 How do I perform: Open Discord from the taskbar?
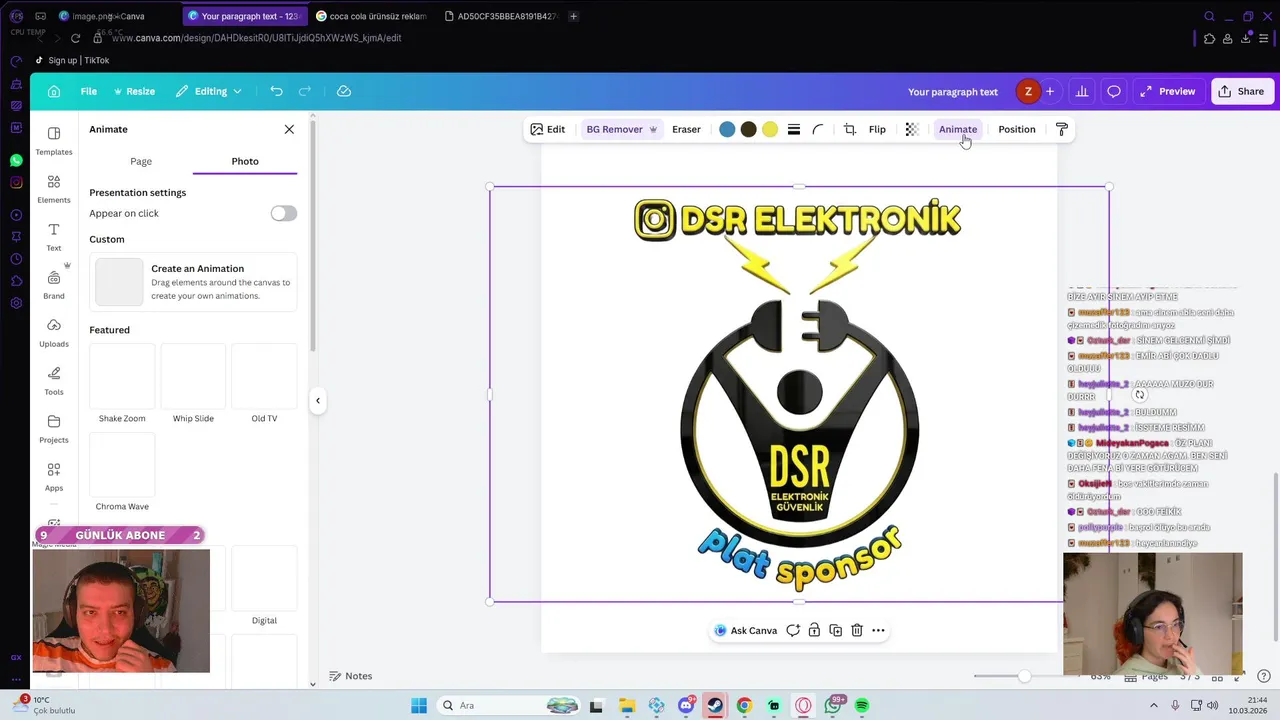686,705
